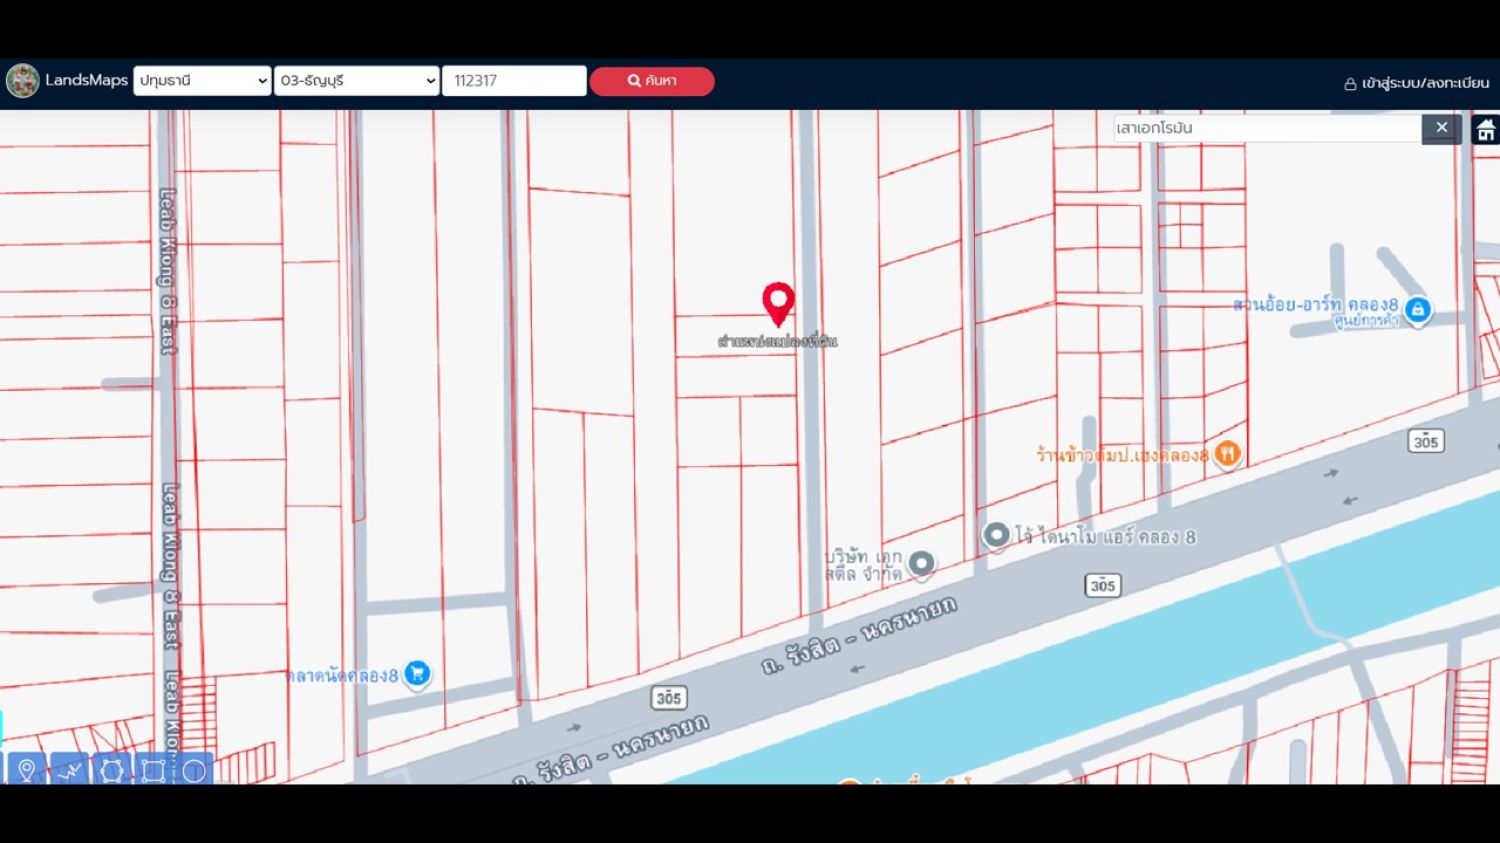The image size is (1500, 843).
Task: Select the polyline measure tool
Action: 70,770
